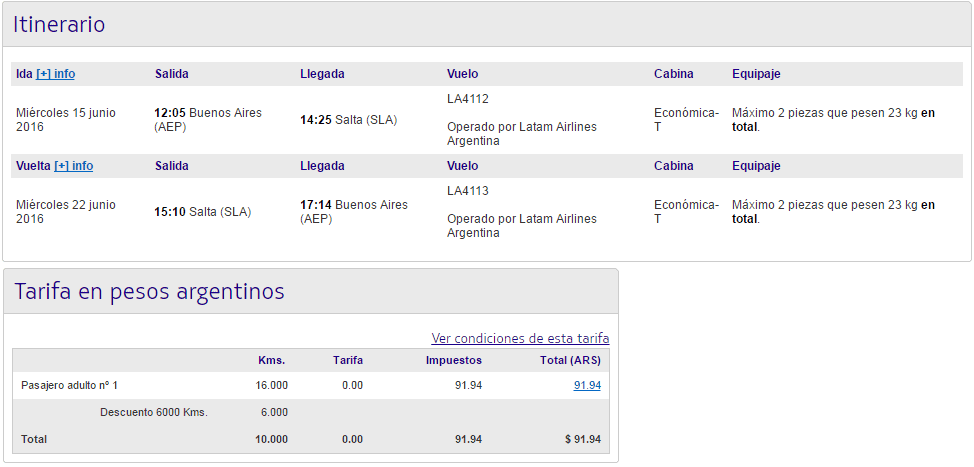
Task: Open Ver condiciones de esta tarifa link
Action: tap(520, 338)
